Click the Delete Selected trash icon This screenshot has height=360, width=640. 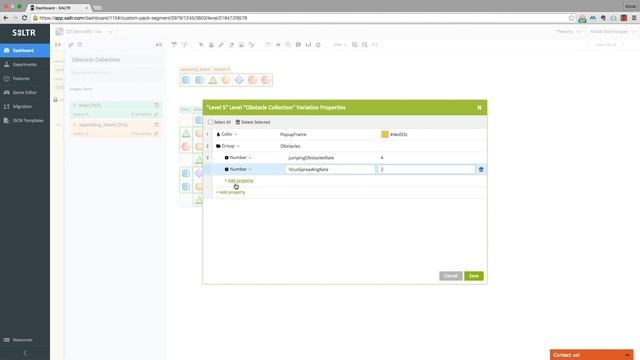coord(238,122)
